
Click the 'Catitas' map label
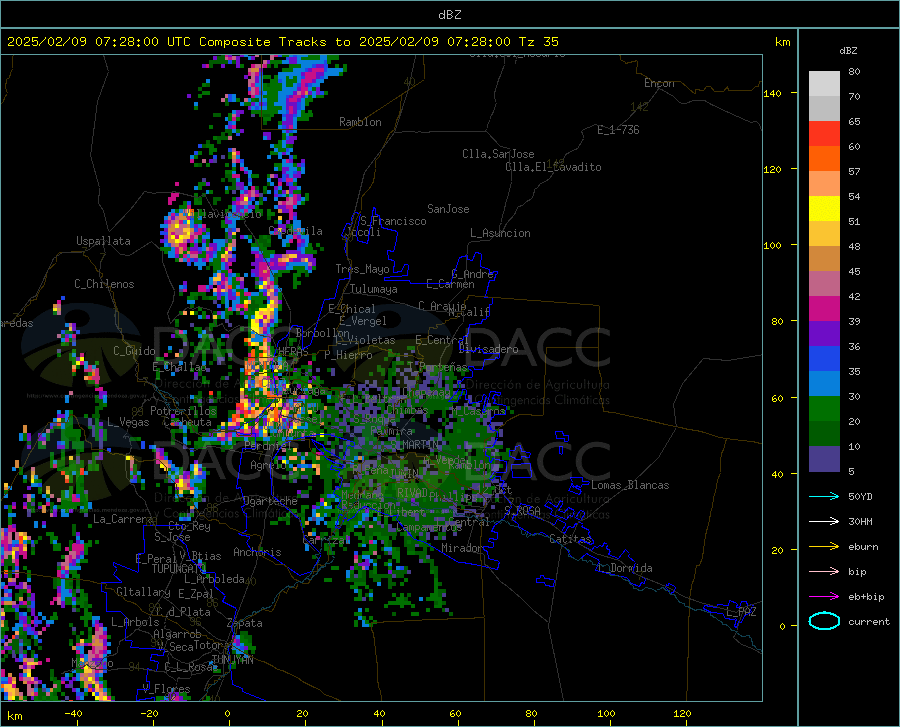pos(571,539)
